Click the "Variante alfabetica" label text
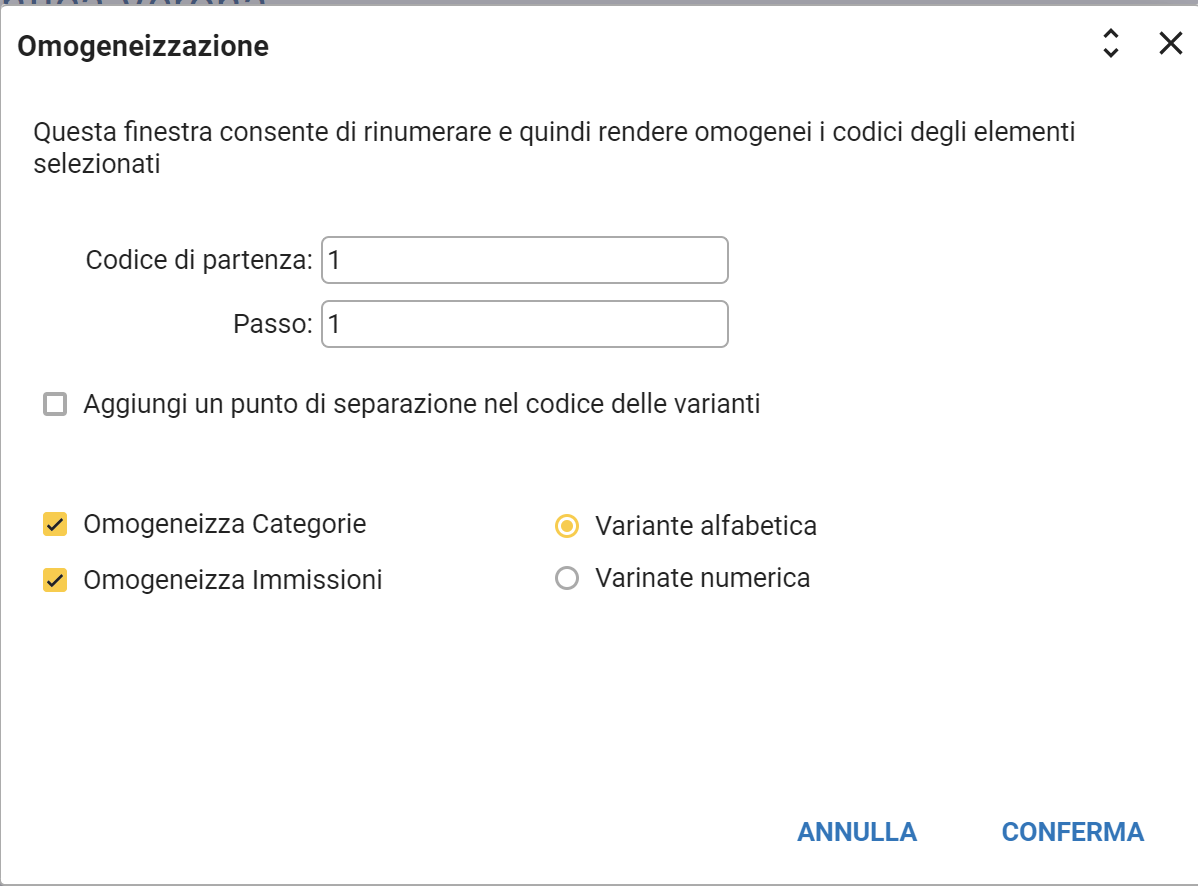 pyautogui.click(x=706, y=526)
